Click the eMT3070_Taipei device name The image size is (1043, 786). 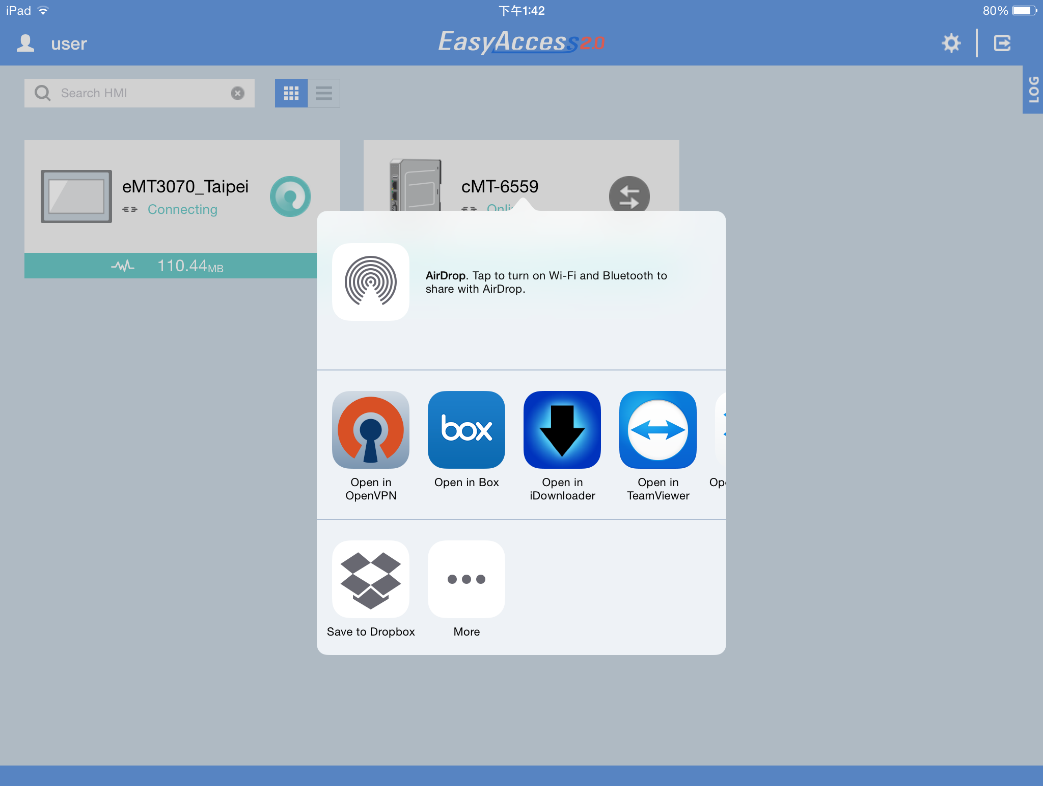(x=186, y=186)
